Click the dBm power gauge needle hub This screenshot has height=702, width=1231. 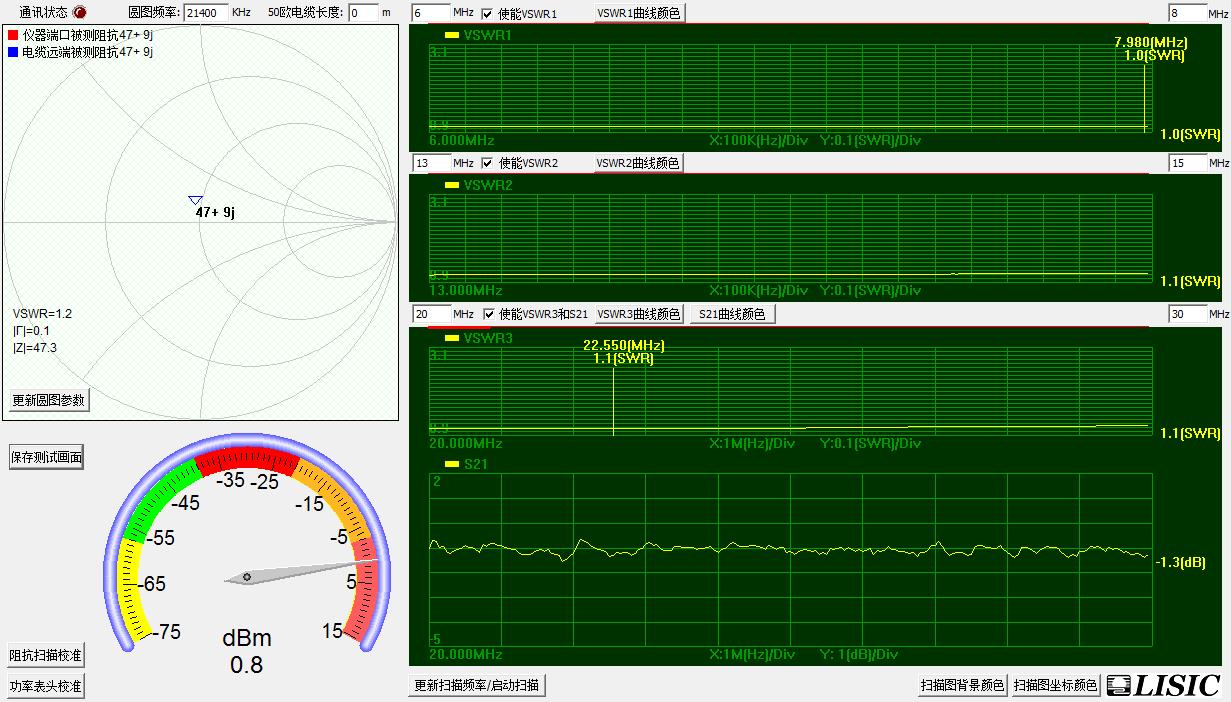[246, 577]
